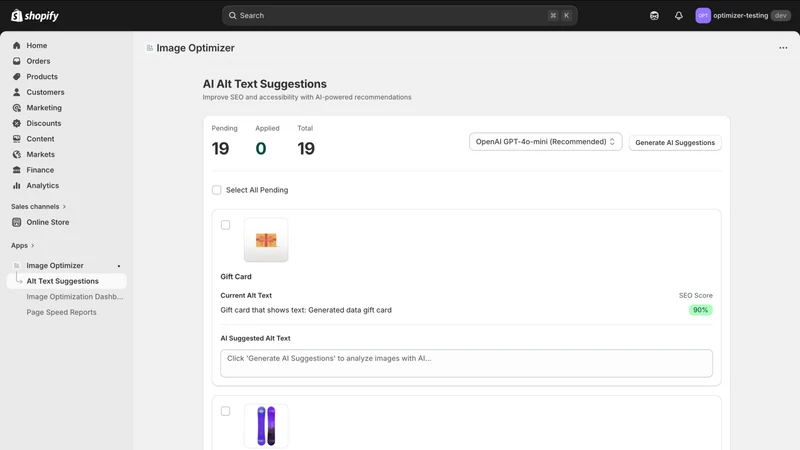The height and width of the screenshot is (450, 800).
Task: Click the 'Gift Card' product title
Action: click(236, 277)
